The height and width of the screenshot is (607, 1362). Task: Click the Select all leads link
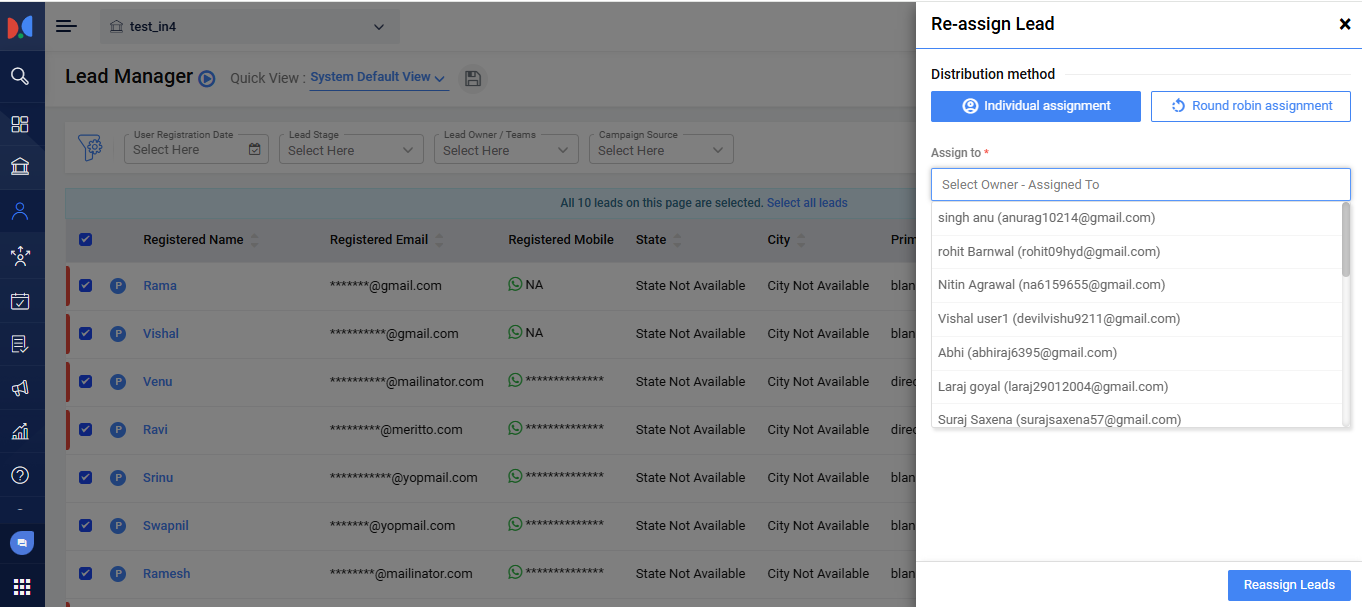pos(806,203)
